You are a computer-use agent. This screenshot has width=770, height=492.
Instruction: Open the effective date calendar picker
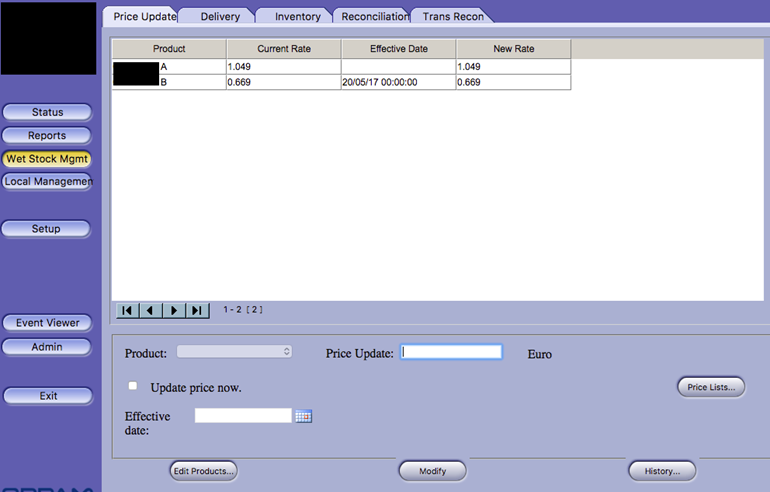tap(304, 416)
